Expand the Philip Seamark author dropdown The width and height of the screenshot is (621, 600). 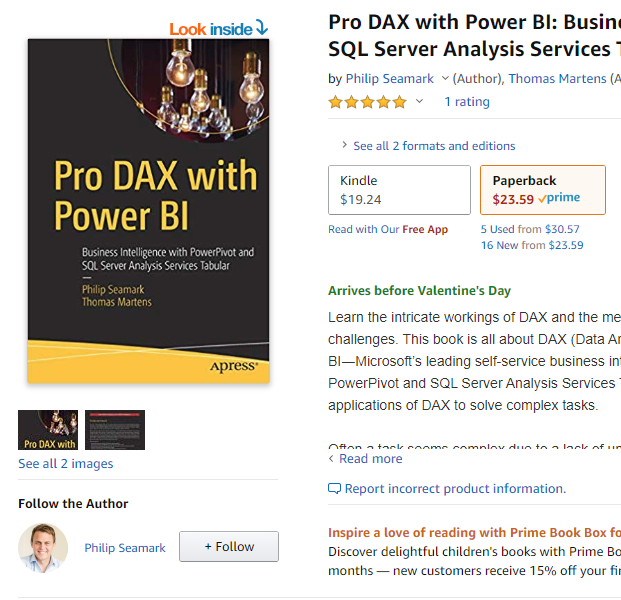[443, 79]
